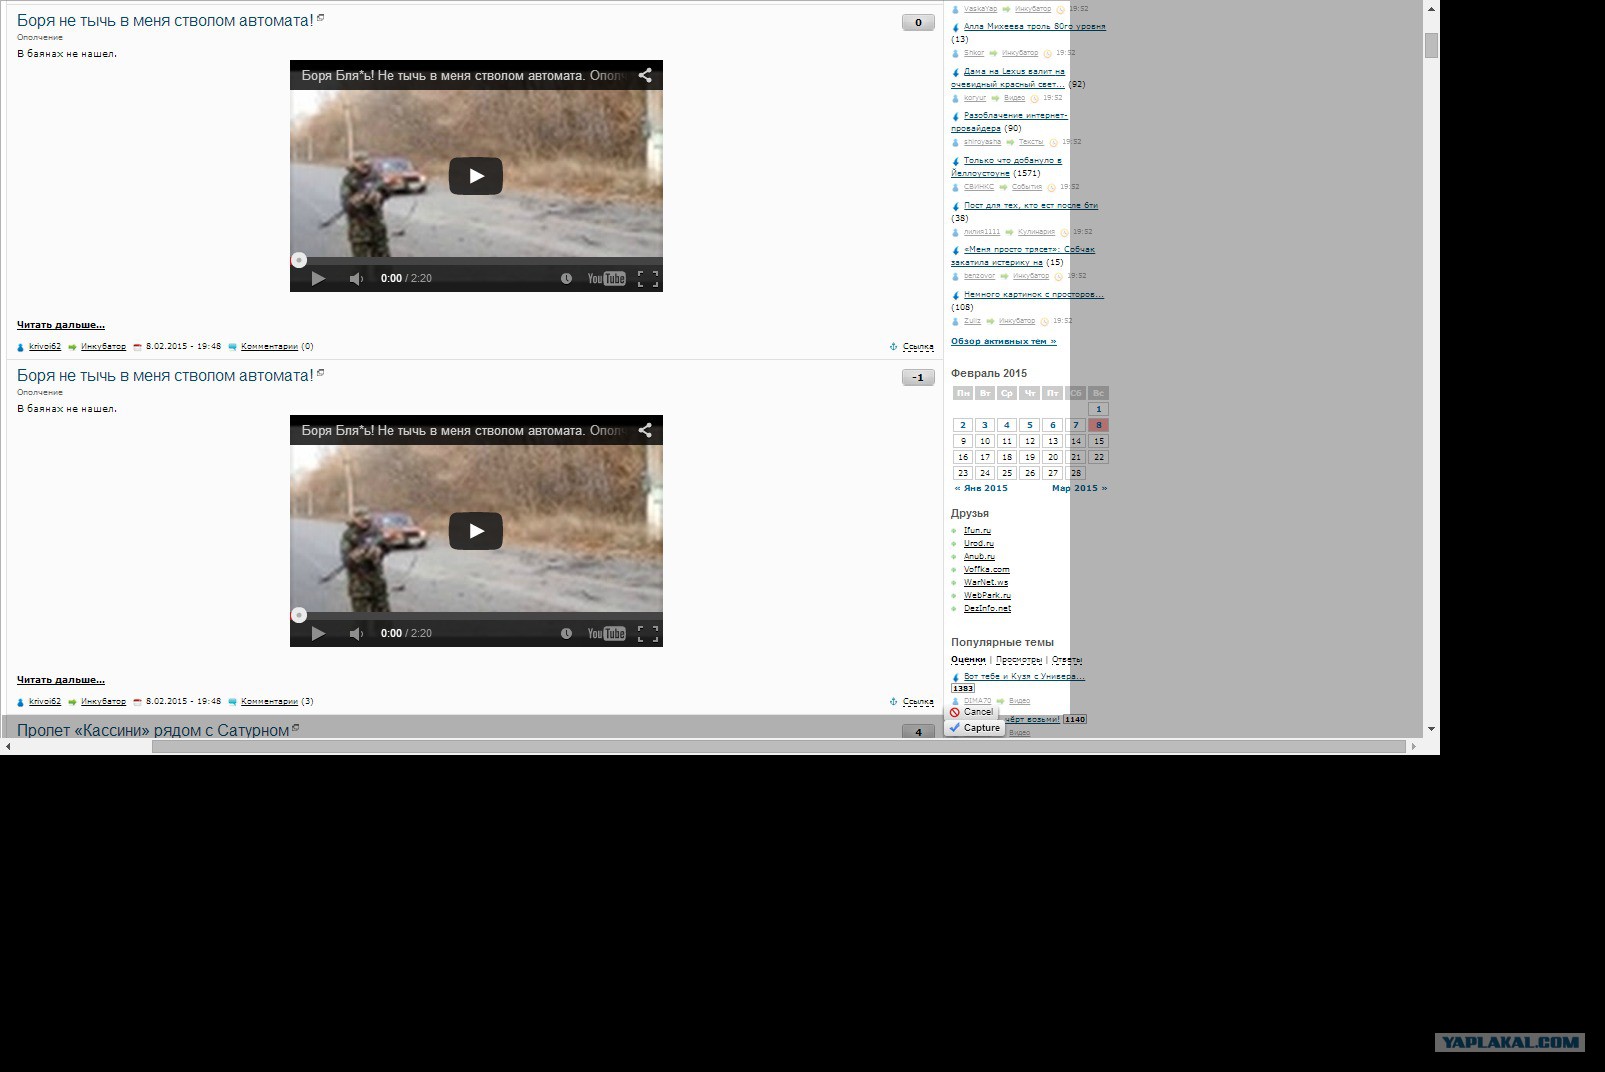The image size is (1605, 1072).
Task: Click 'Читать дальше...' under the first video
Action: pos(61,324)
